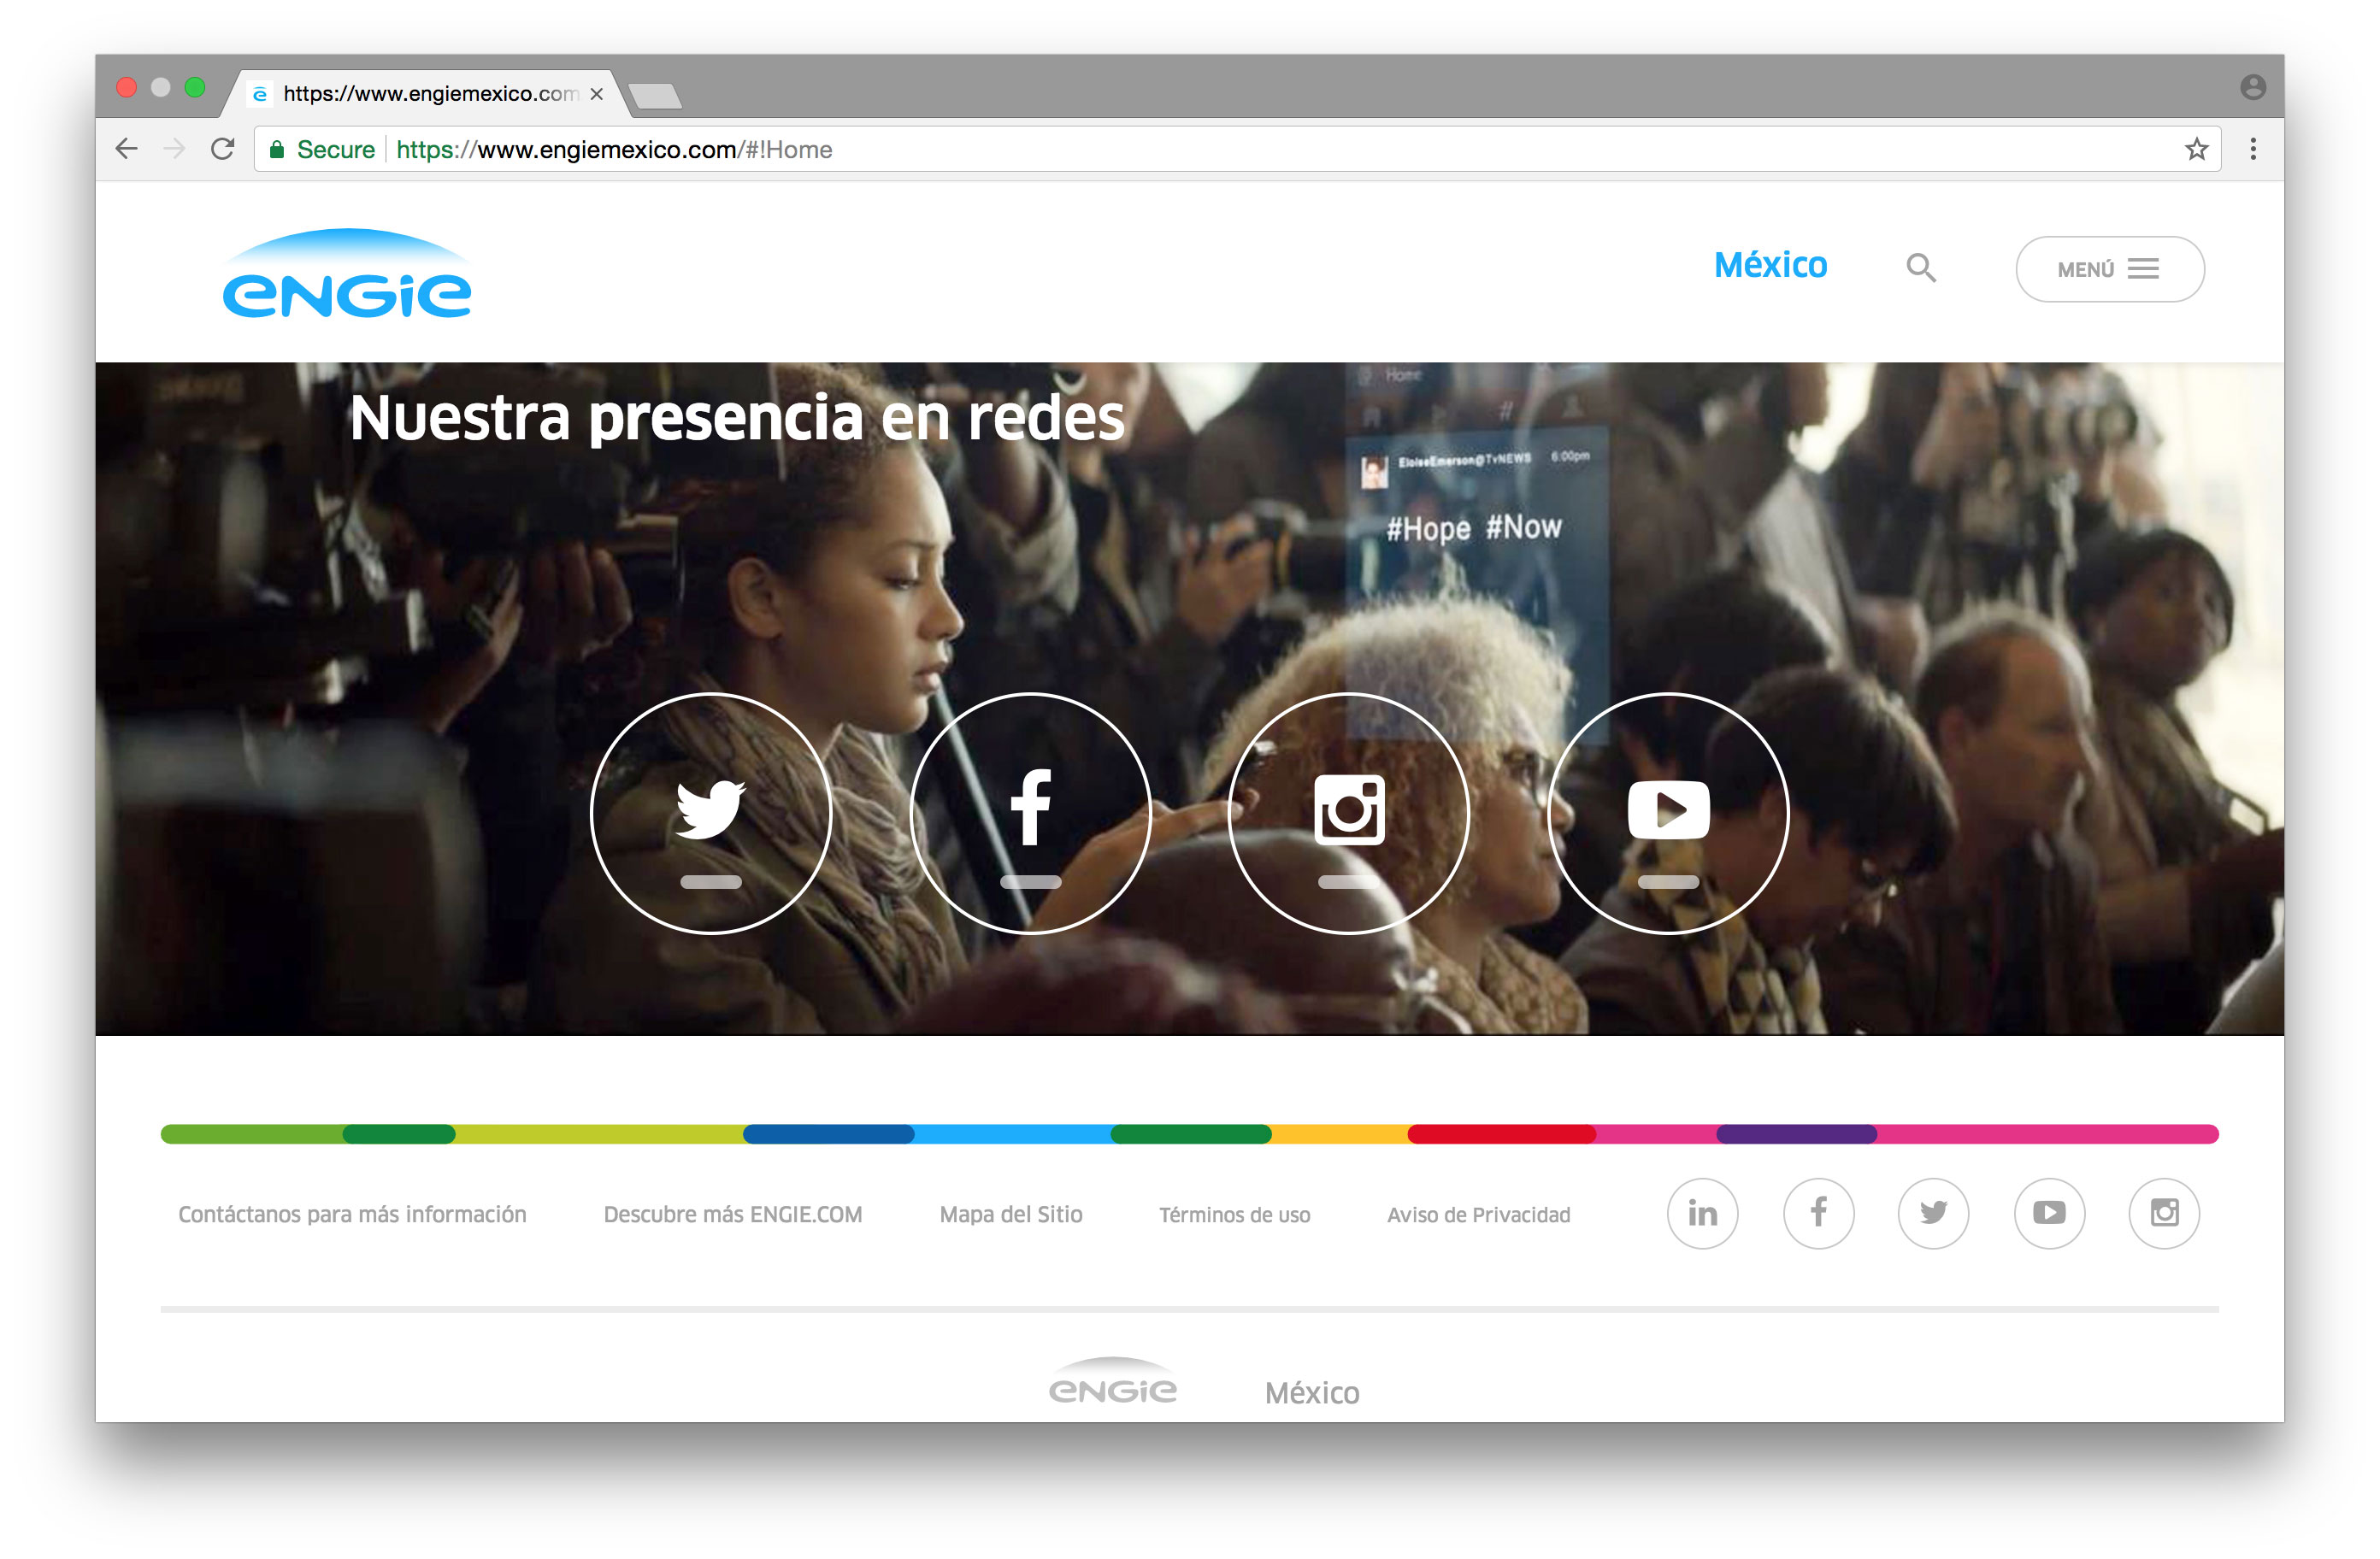Click the URL address bar field
Screen dimensions: 2380x1559
coord(1200,149)
